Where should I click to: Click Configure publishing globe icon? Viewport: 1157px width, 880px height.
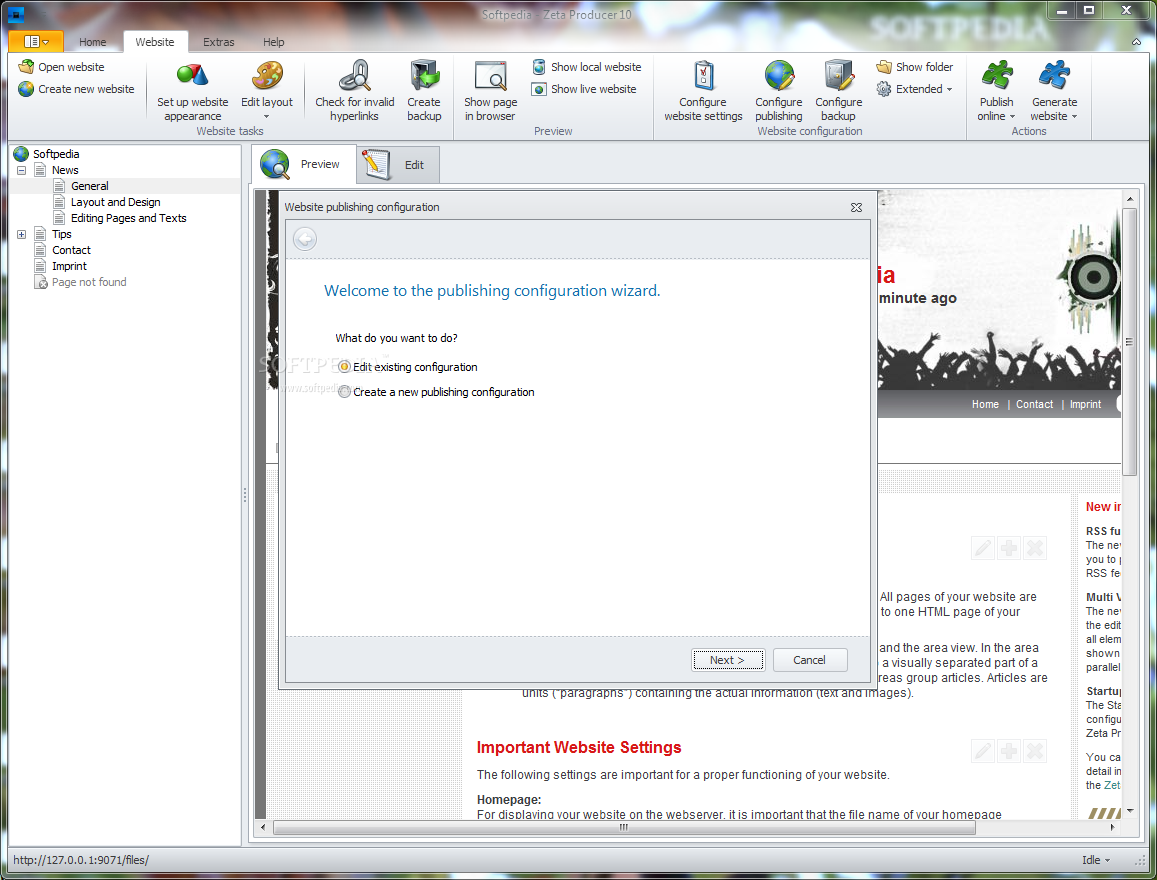click(x=779, y=75)
